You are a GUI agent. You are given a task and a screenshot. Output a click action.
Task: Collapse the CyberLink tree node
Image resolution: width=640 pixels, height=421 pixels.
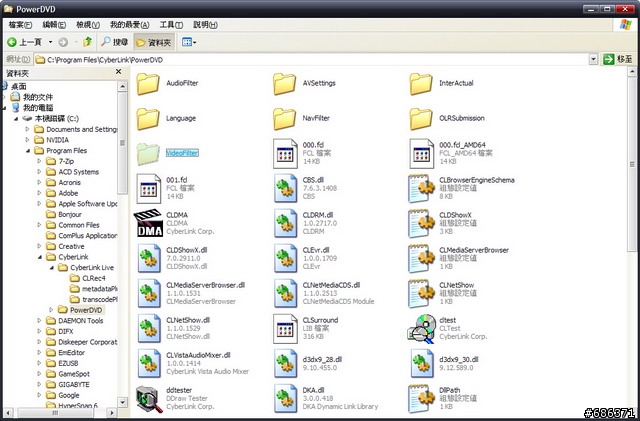40,257
